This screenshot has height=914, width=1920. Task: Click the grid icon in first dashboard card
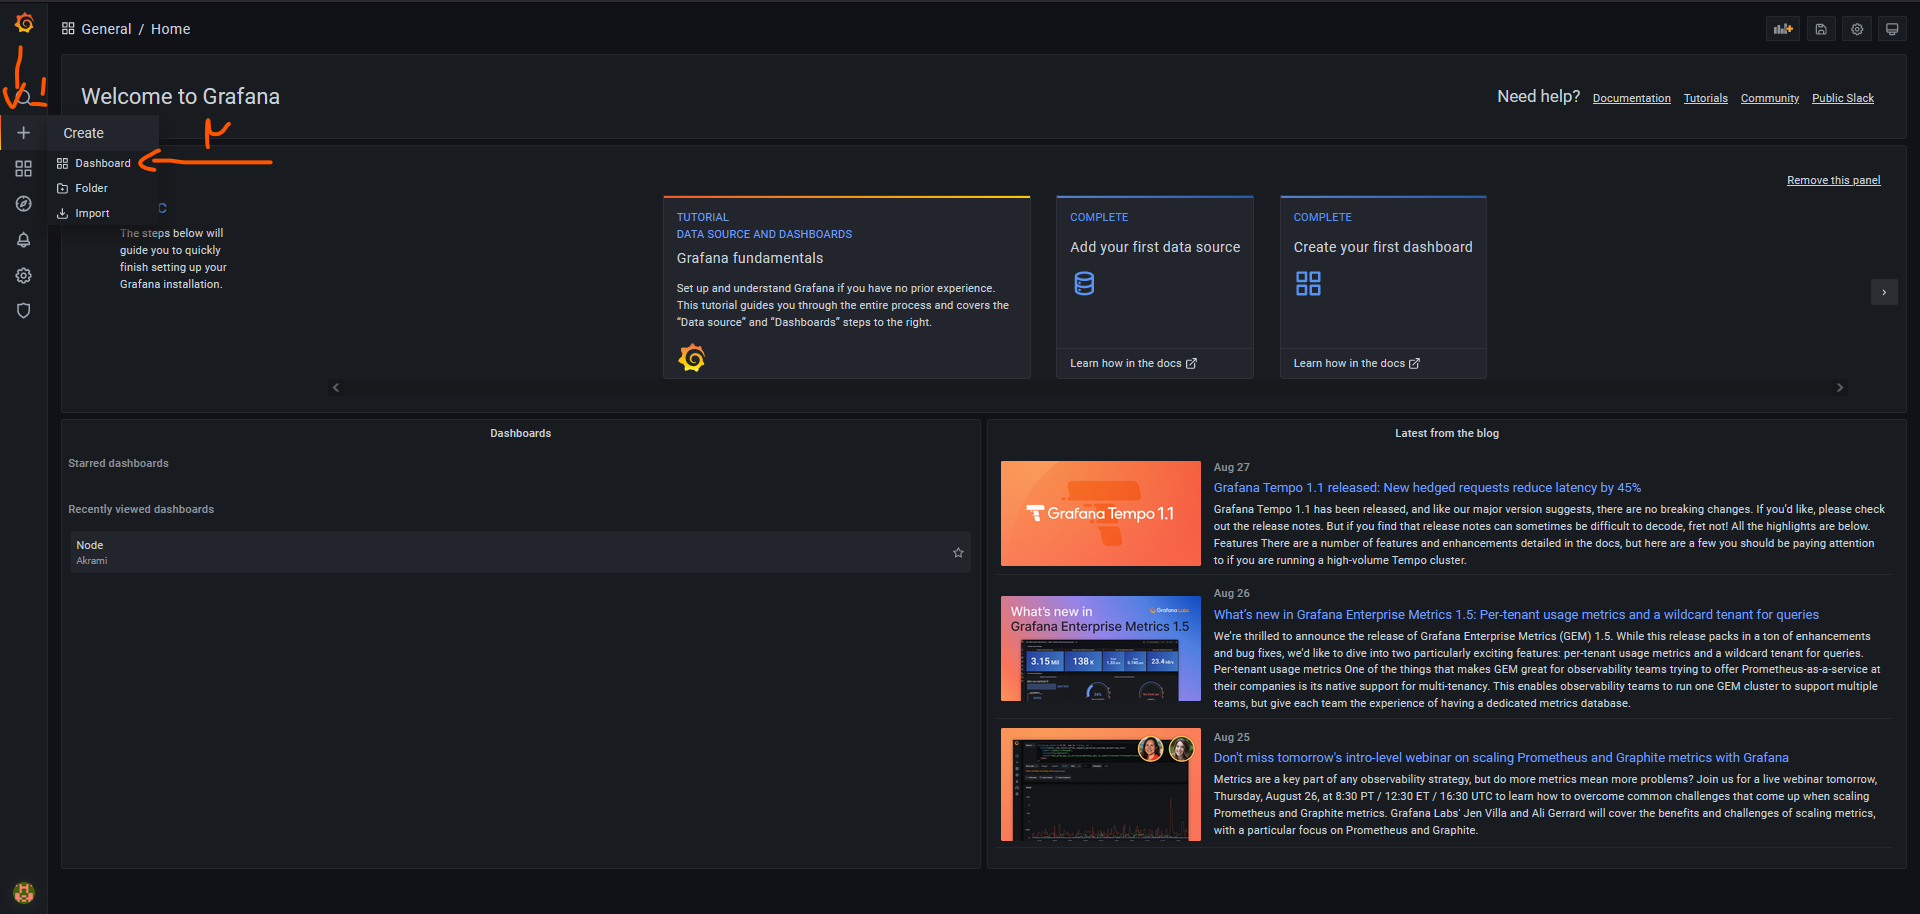click(1308, 284)
